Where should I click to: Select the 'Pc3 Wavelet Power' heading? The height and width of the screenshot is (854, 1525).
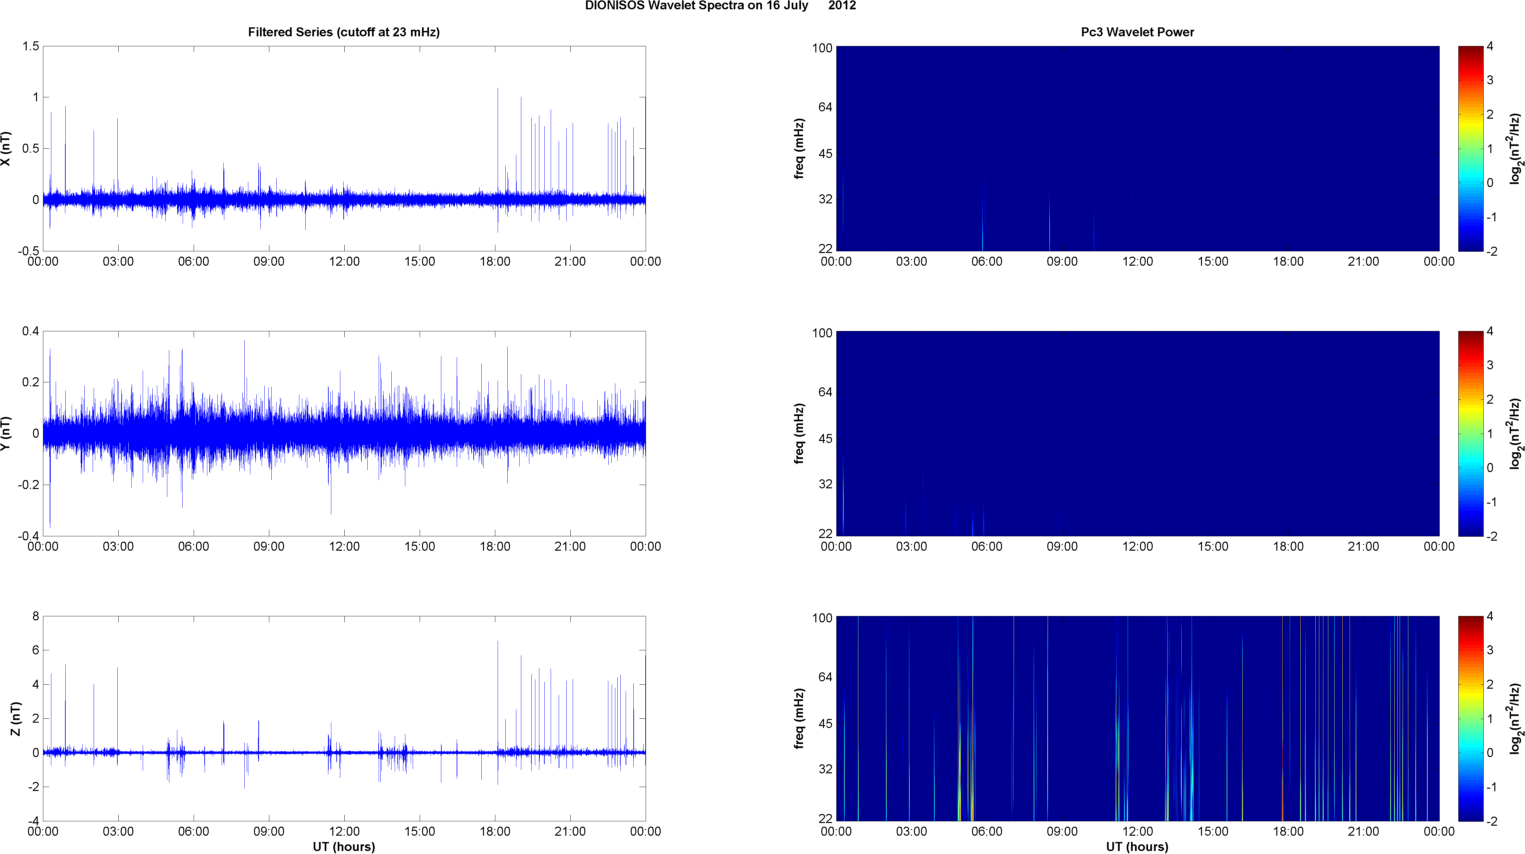(1137, 32)
